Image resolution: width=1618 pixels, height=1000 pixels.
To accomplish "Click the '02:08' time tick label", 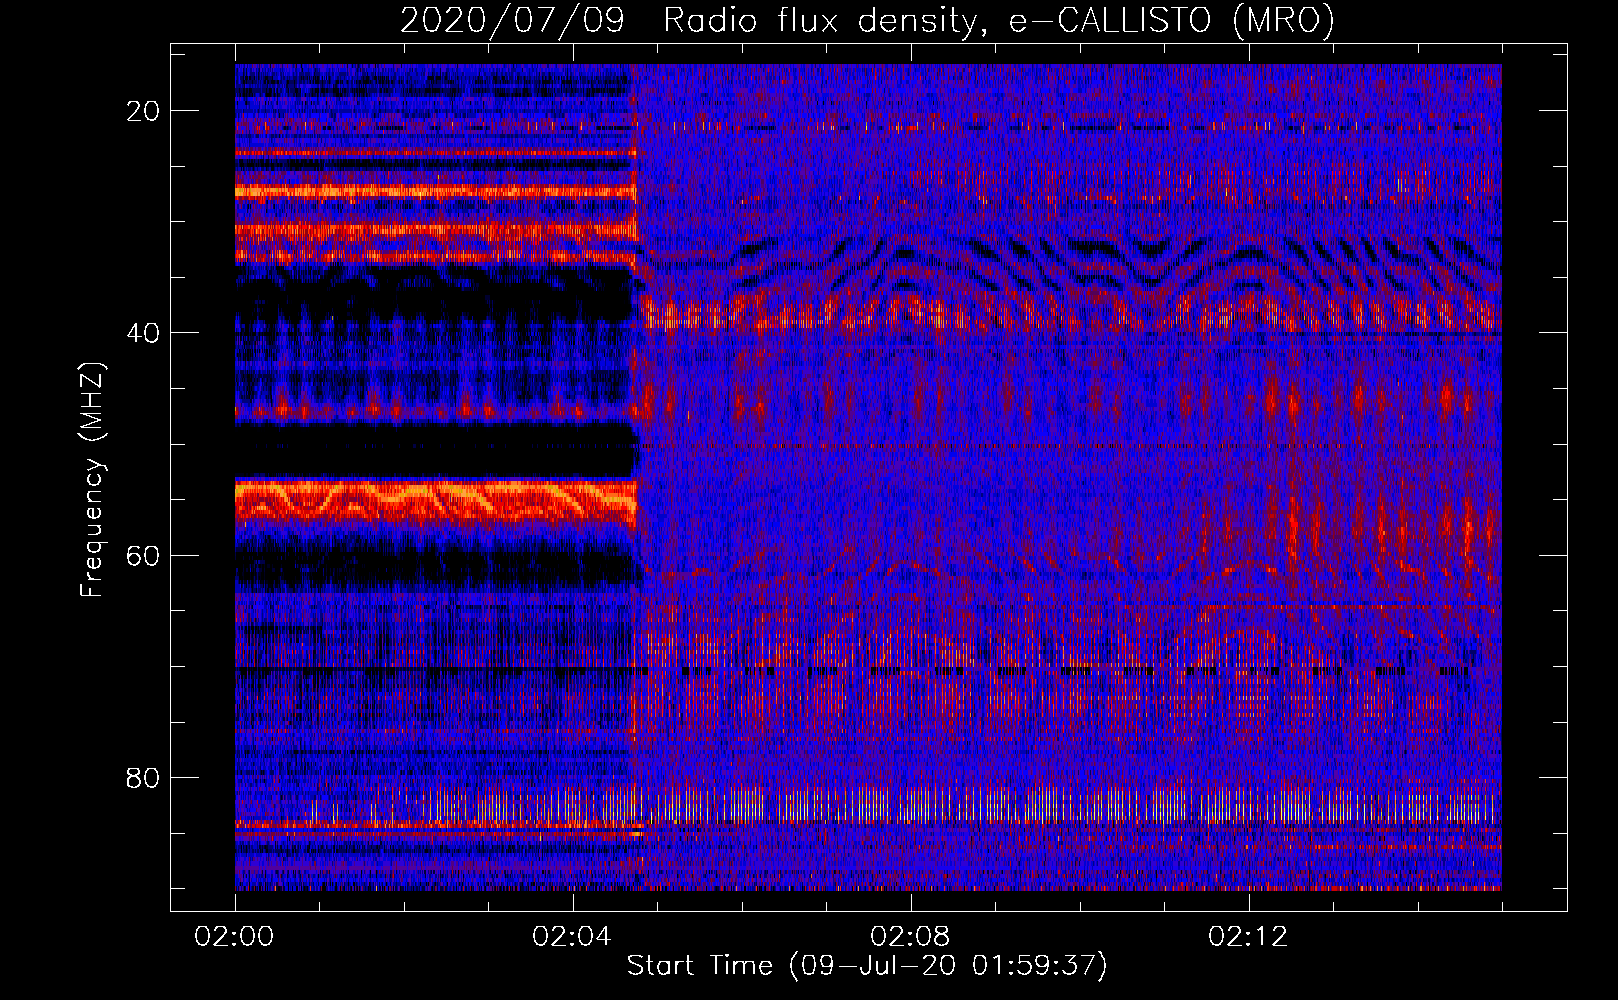I will click(911, 937).
